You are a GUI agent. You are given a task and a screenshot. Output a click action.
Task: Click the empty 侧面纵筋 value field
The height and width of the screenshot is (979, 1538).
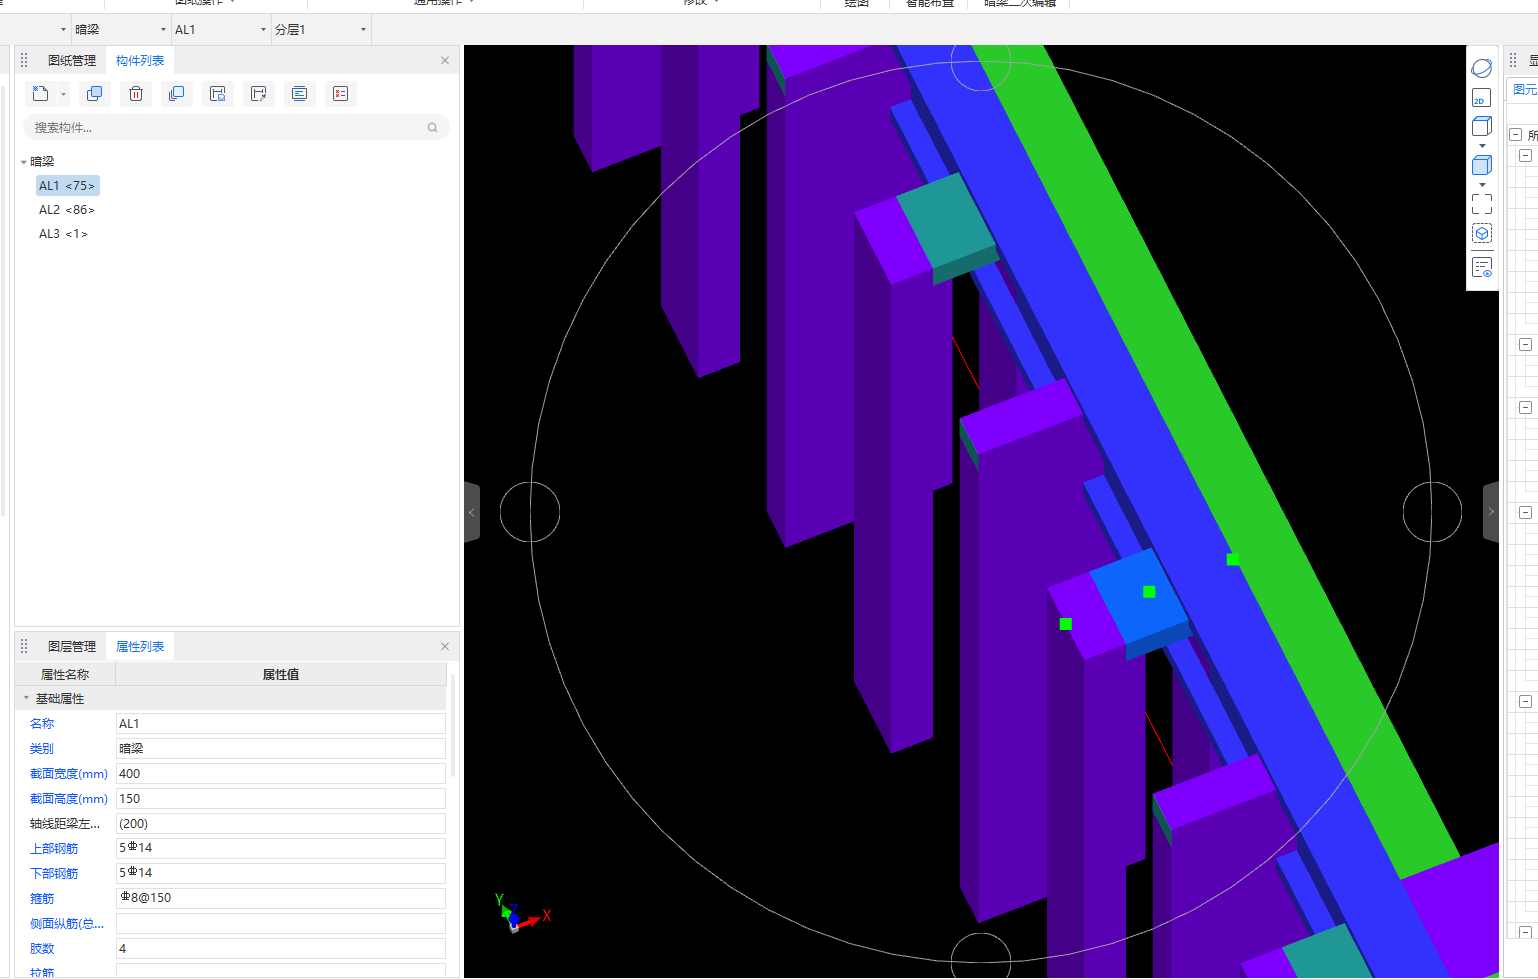pos(281,924)
